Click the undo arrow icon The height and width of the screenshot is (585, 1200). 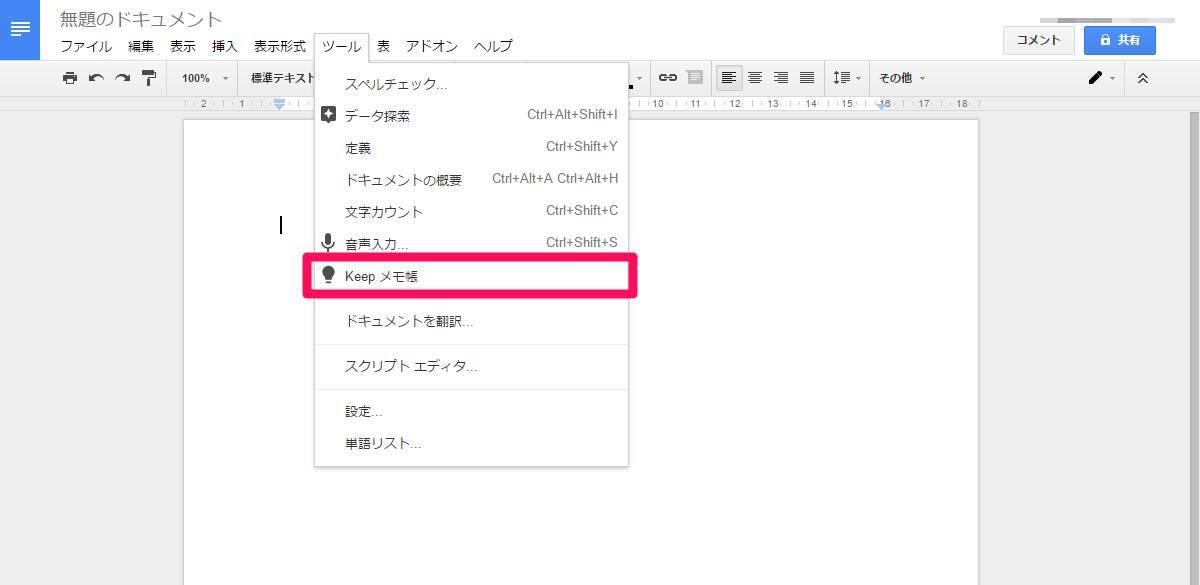point(96,78)
